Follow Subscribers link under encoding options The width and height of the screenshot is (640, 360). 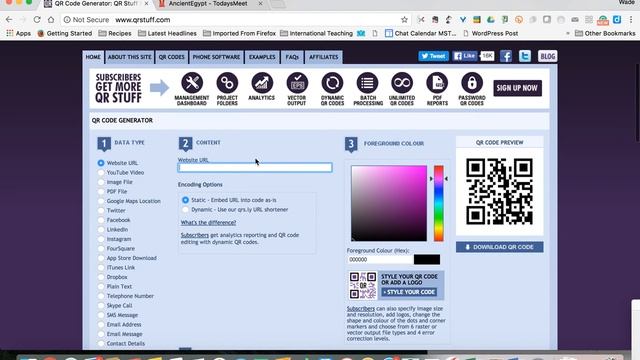tap(195, 235)
